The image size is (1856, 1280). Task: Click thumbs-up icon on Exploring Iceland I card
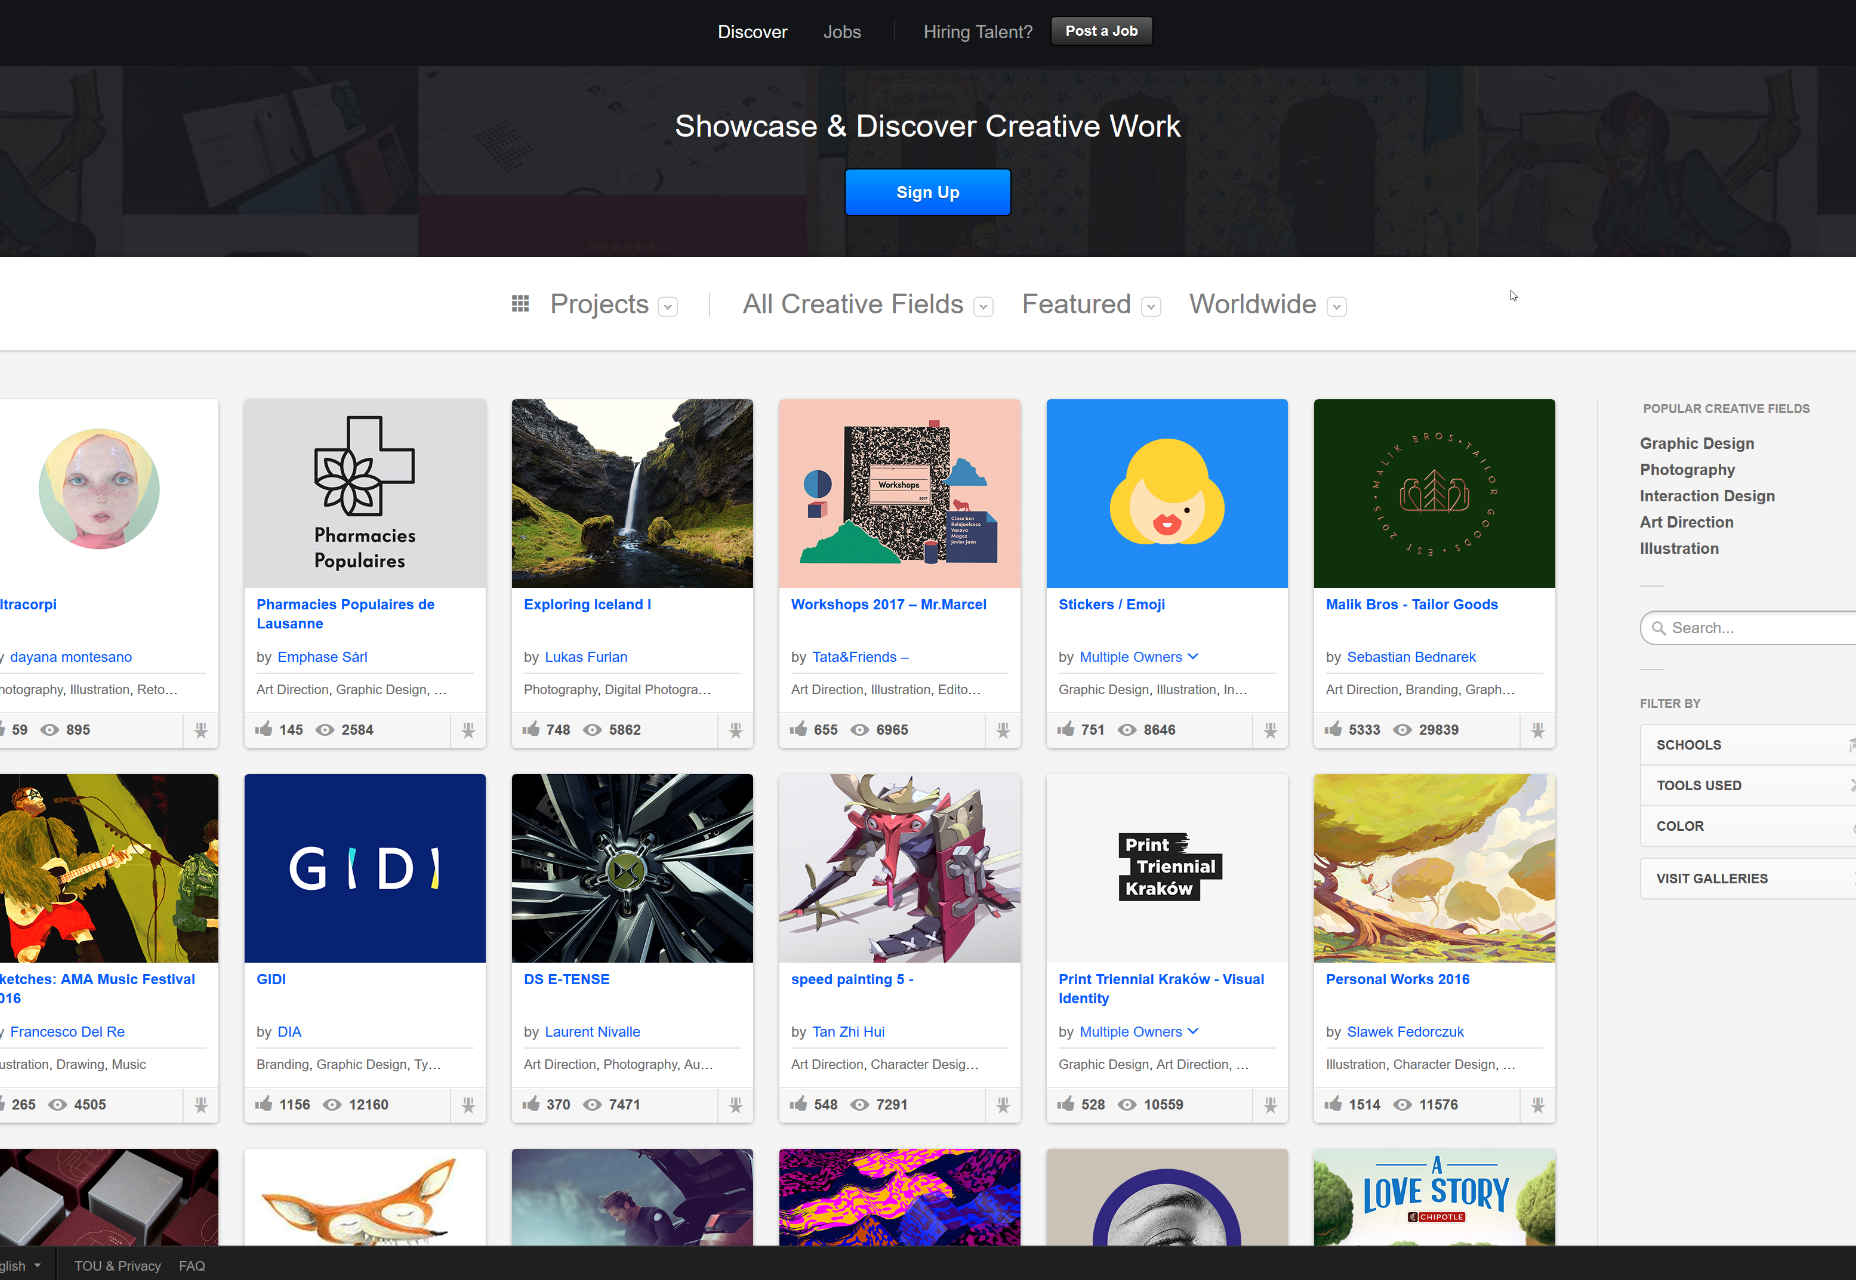coord(531,729)
